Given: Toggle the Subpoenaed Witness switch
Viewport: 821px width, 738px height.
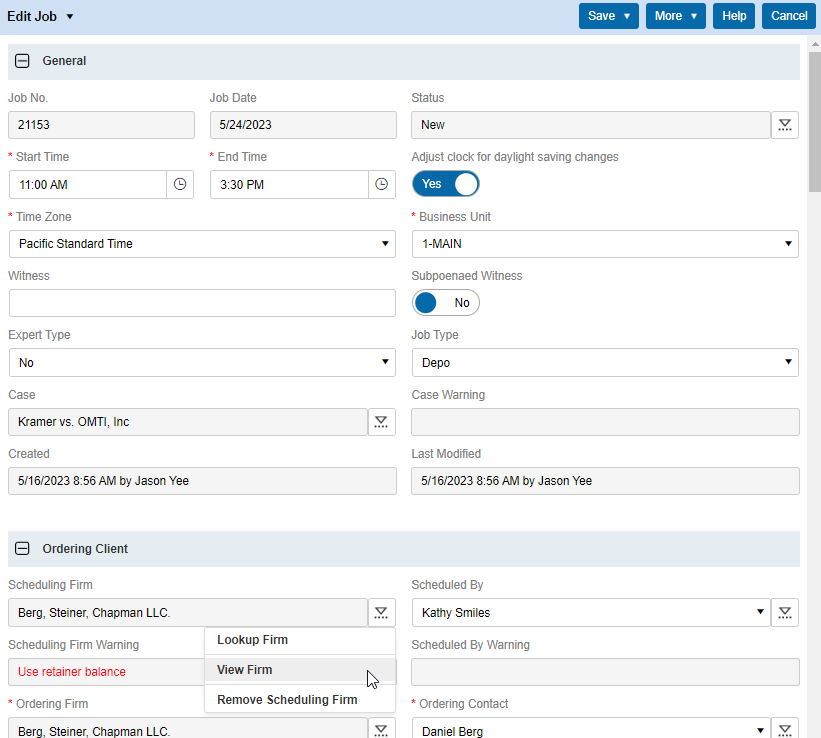Looking at the screenshot, I should (x=446, y=303).
